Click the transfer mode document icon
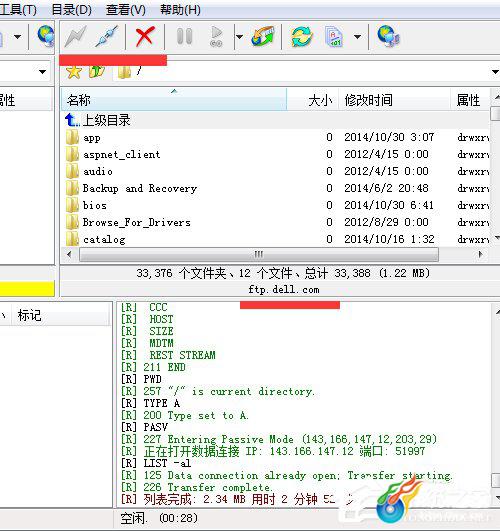Screen dimensions: 500x531 tap(334, 36)
